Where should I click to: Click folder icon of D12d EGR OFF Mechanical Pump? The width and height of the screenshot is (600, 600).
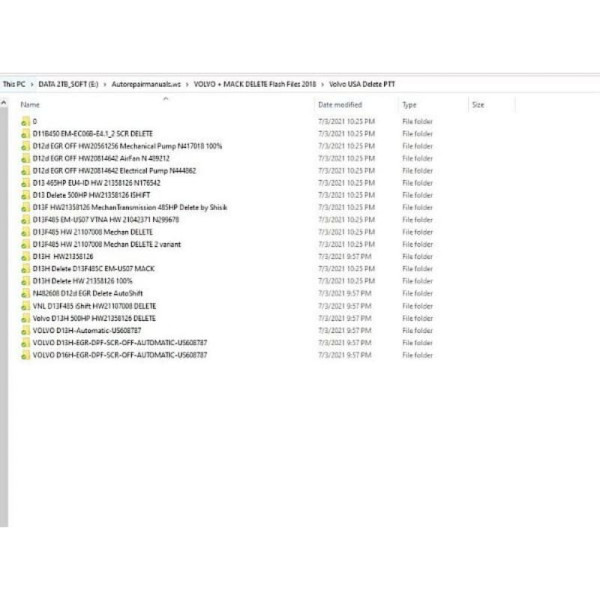click(25, 145)
